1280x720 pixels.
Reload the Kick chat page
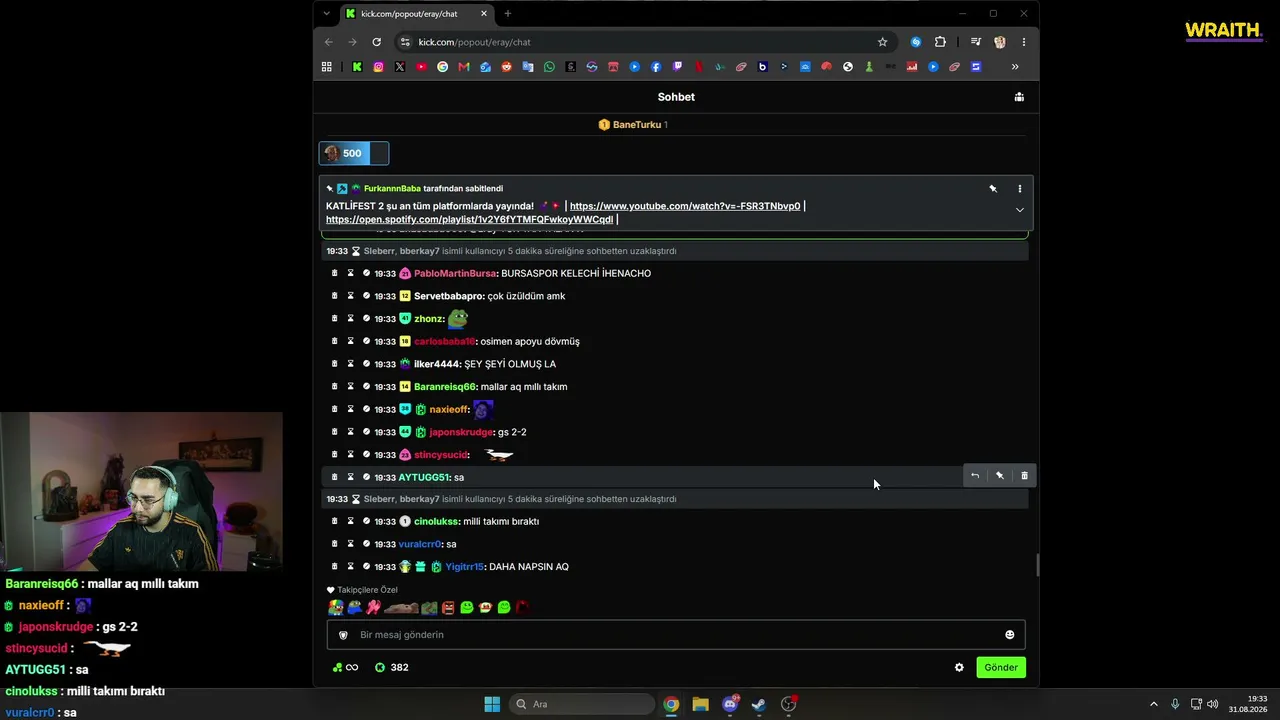tap(376, 42)
